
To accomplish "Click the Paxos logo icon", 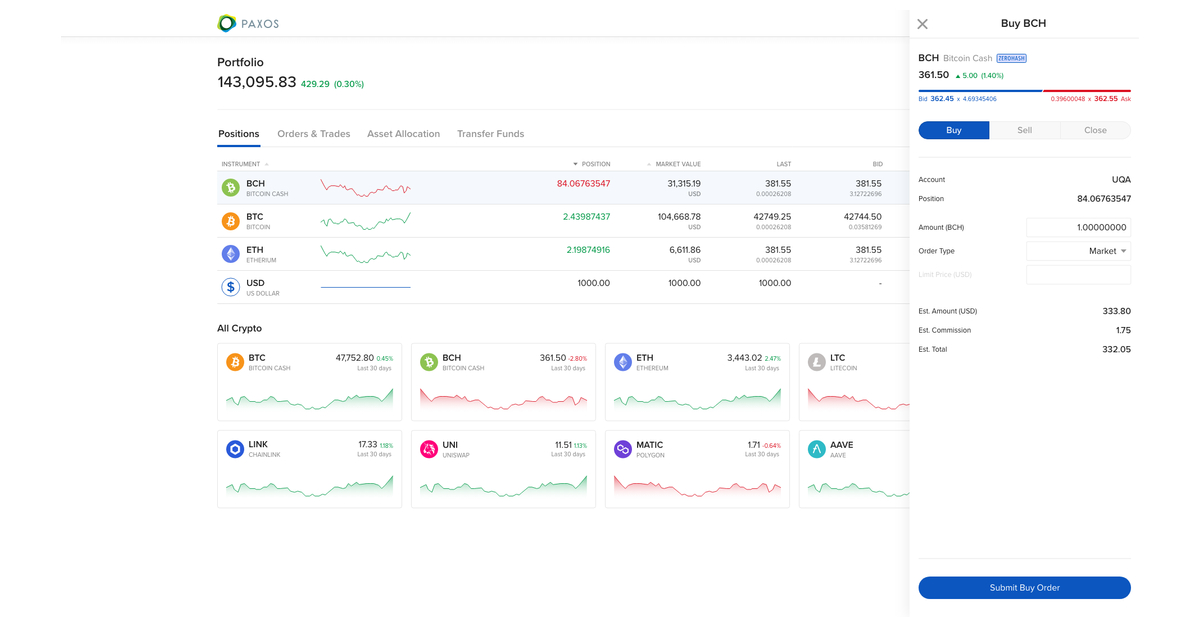I will (227, 23).
